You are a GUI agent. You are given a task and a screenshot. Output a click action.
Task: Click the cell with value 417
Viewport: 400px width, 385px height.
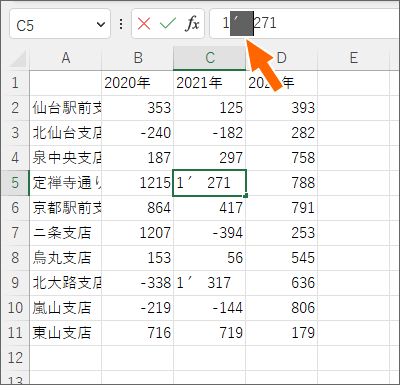210,208
